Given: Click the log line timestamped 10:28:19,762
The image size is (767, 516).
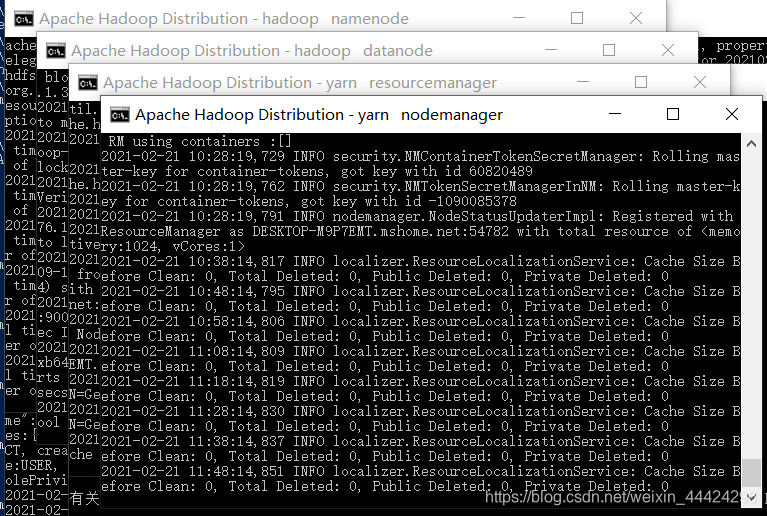Looking at the screenshot, I should (420, 186).
